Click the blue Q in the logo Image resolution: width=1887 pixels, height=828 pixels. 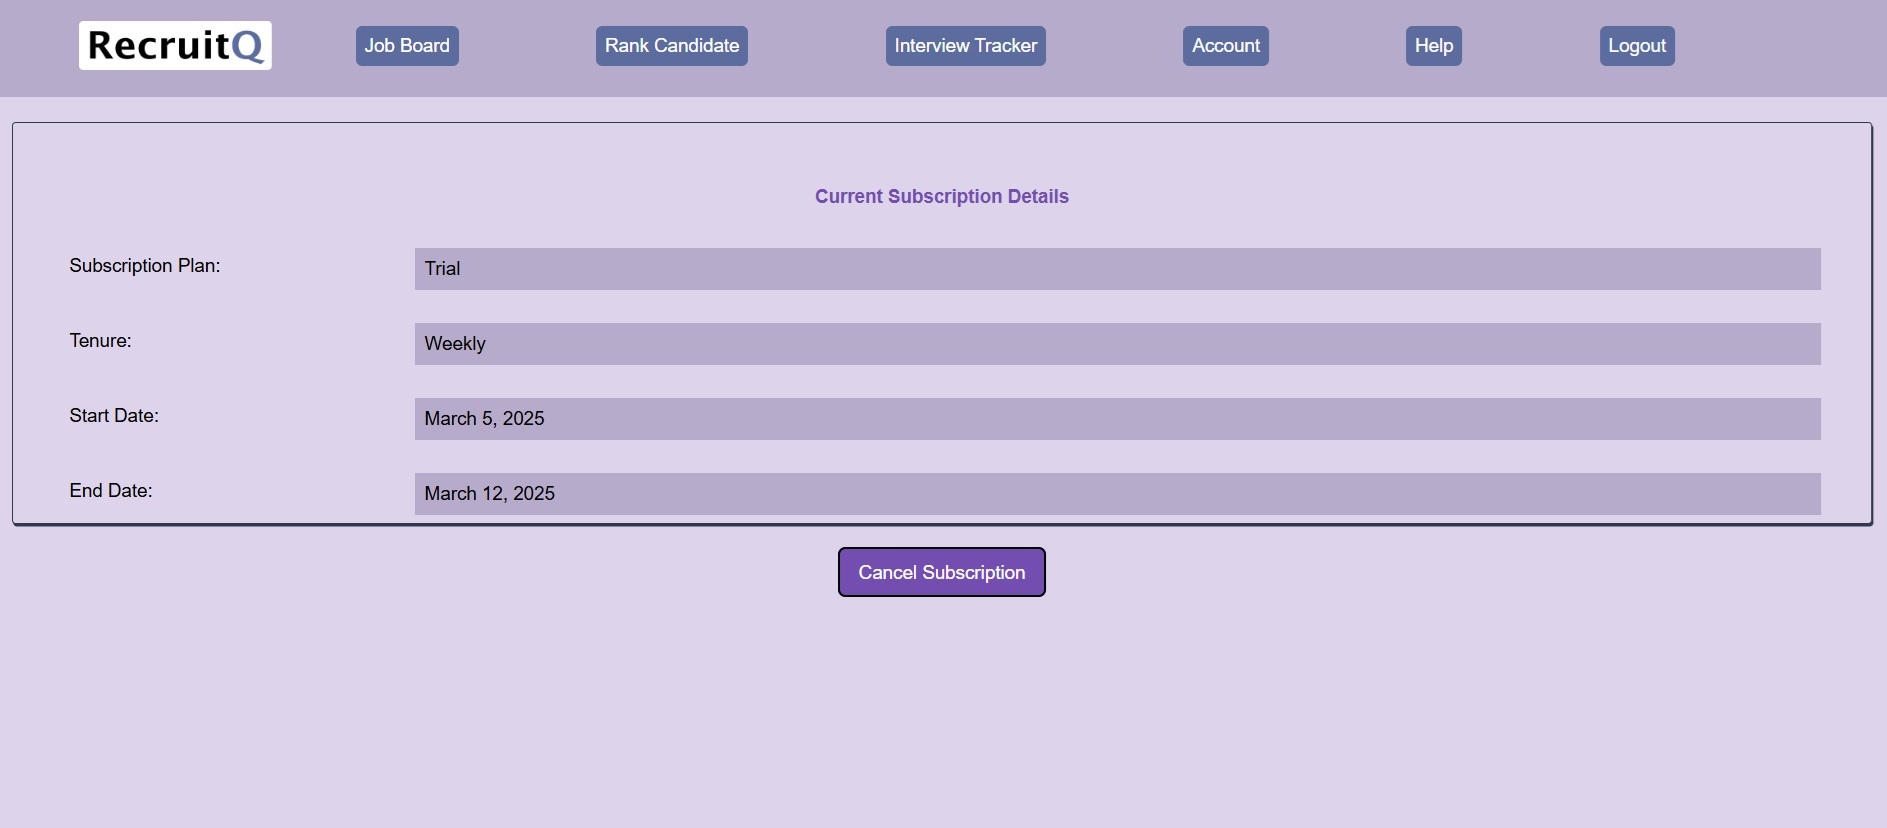point(247,47)
